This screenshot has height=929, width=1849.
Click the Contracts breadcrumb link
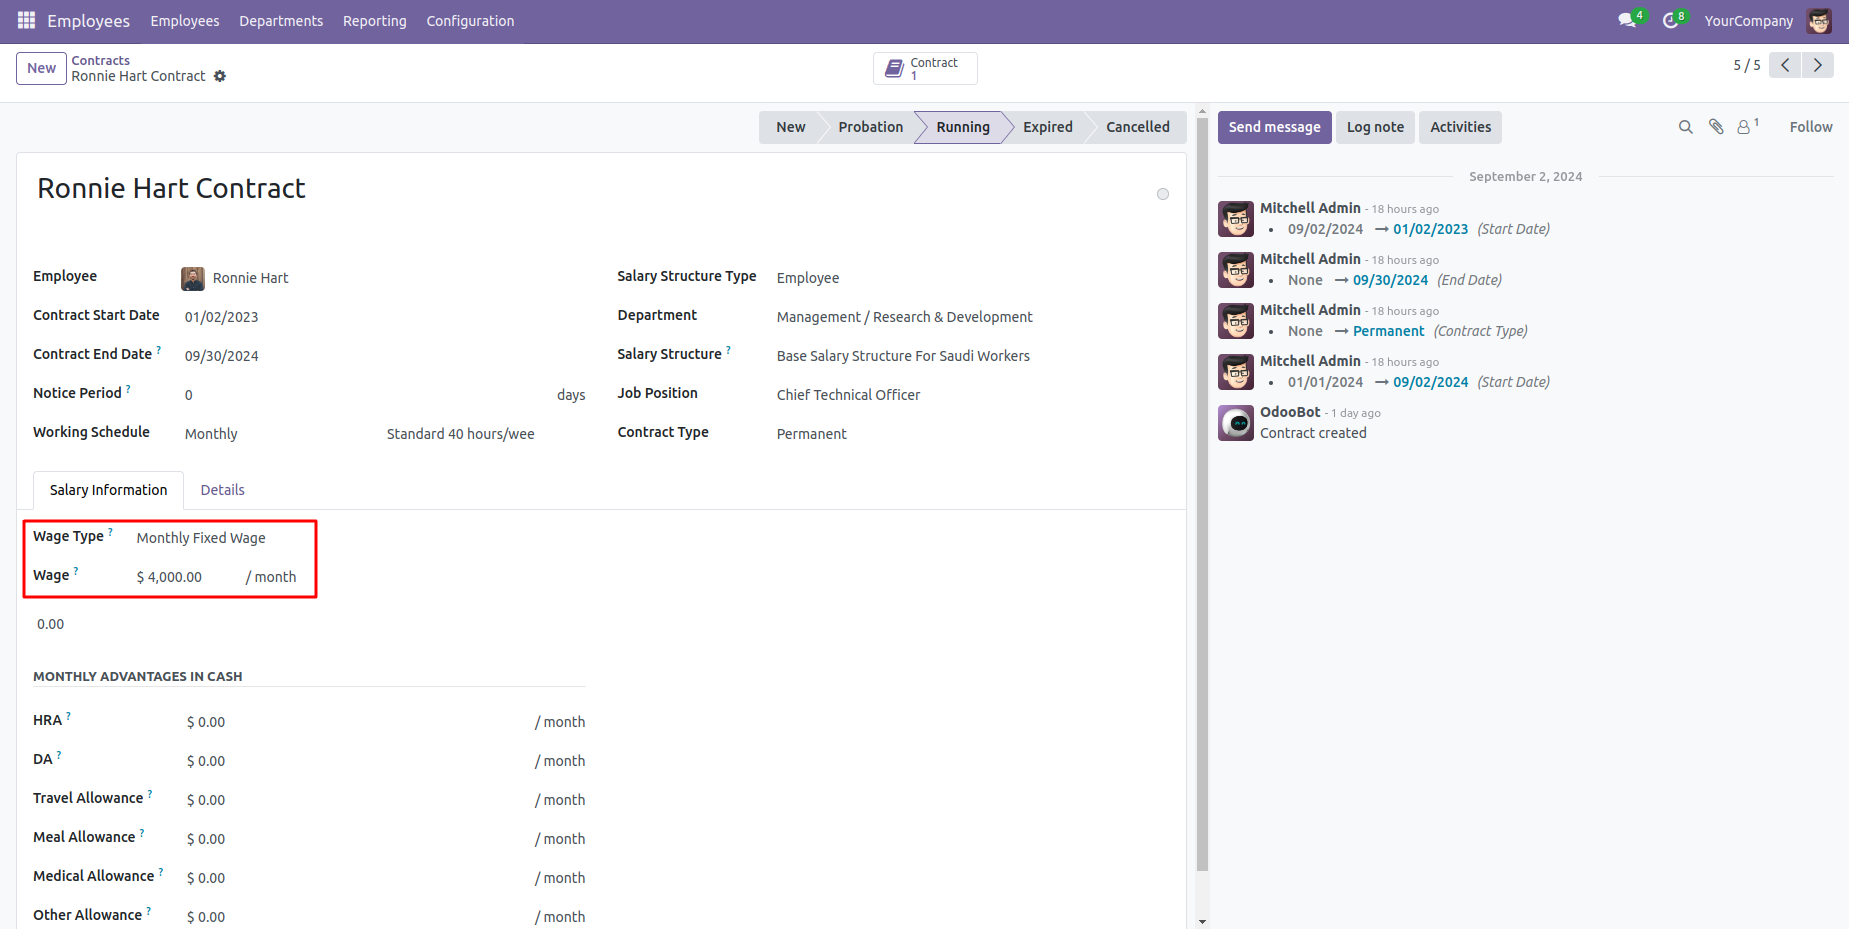(x=100, y=60)
